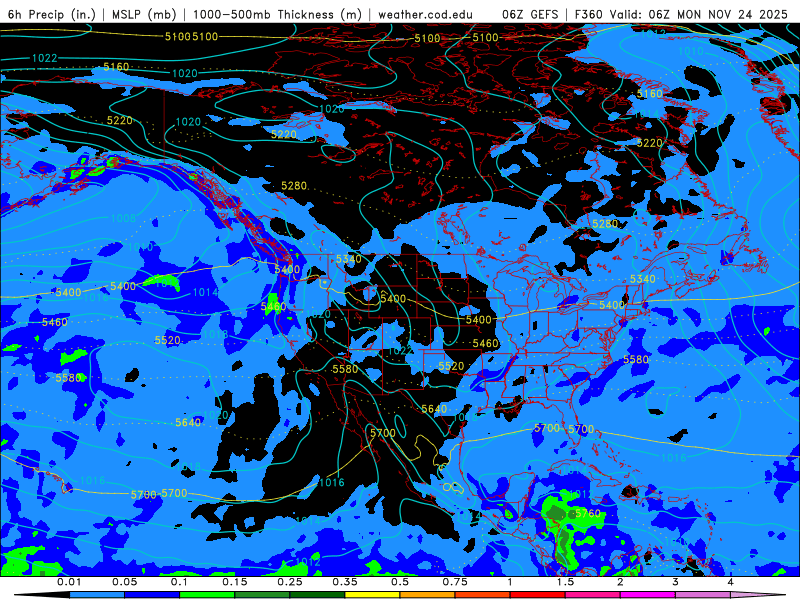Screen dimensions: 800x600
Task: Click the dark blue 0.05–0.1 legend swatch
Action: 152,595
